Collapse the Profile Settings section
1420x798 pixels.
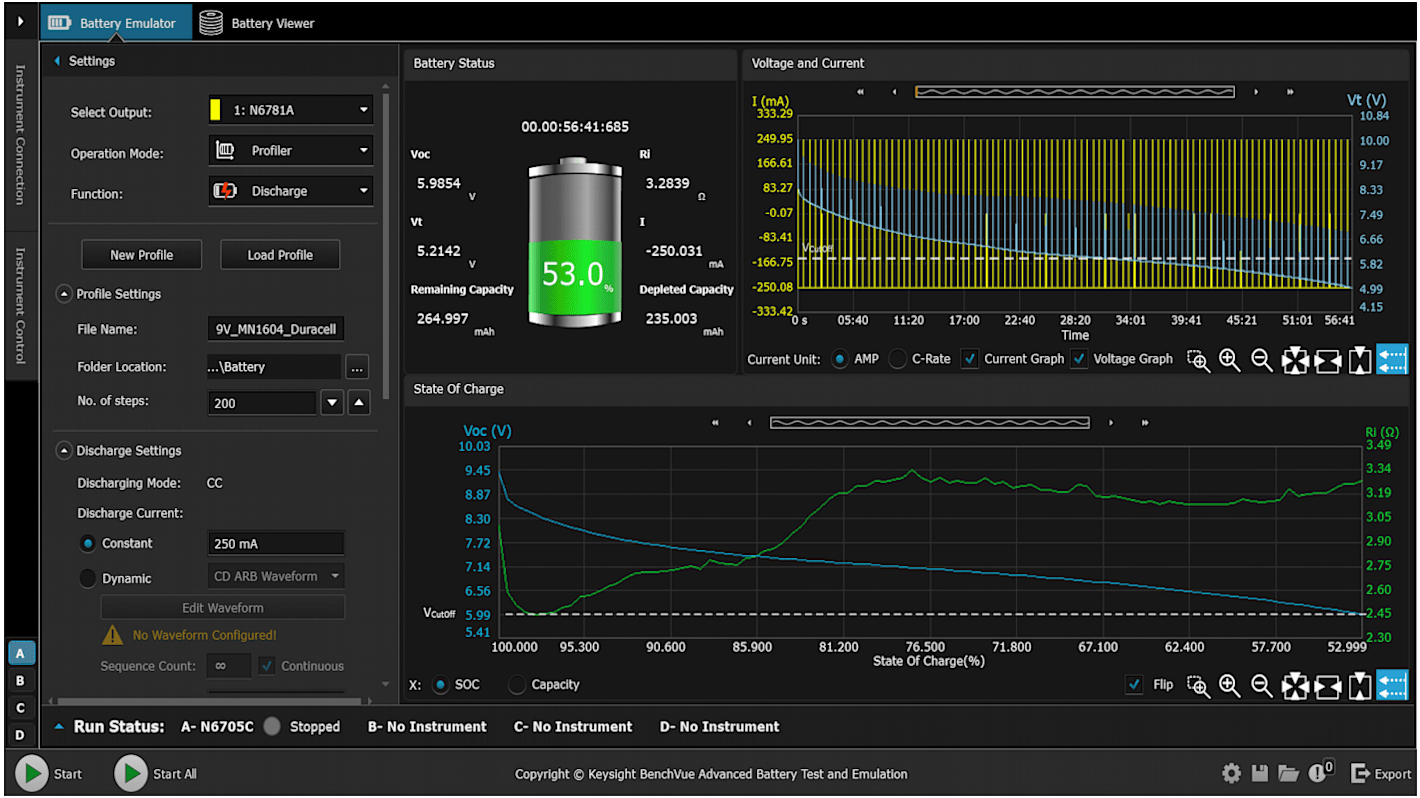tap(64, 294)
